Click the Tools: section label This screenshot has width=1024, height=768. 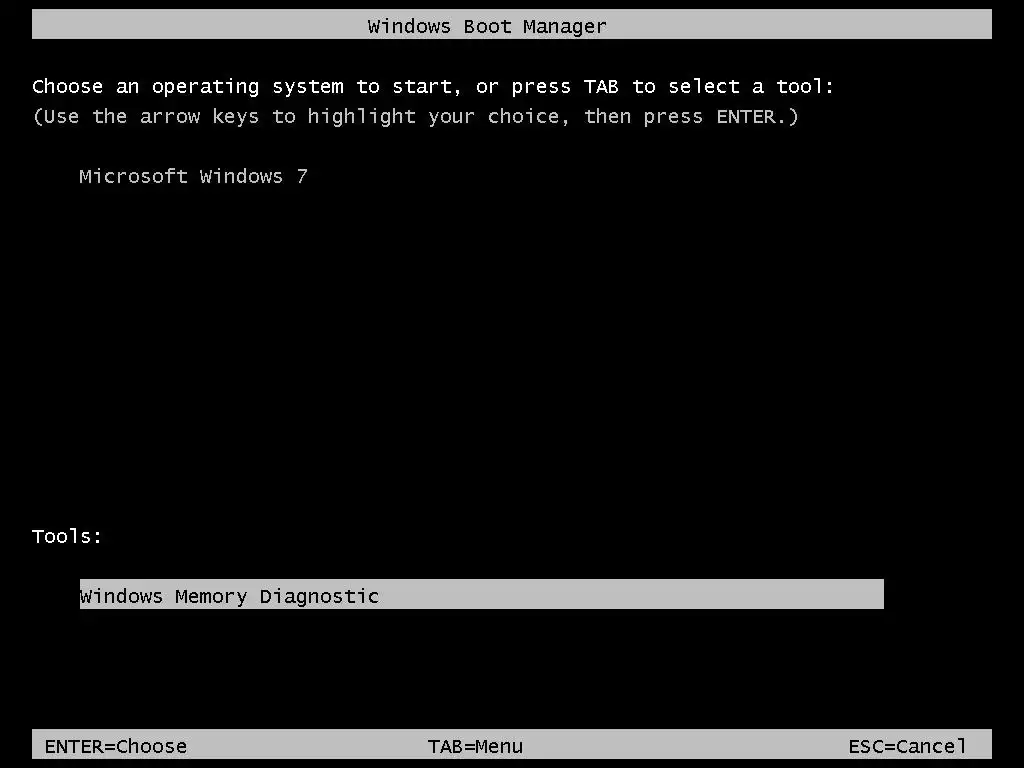67,536
